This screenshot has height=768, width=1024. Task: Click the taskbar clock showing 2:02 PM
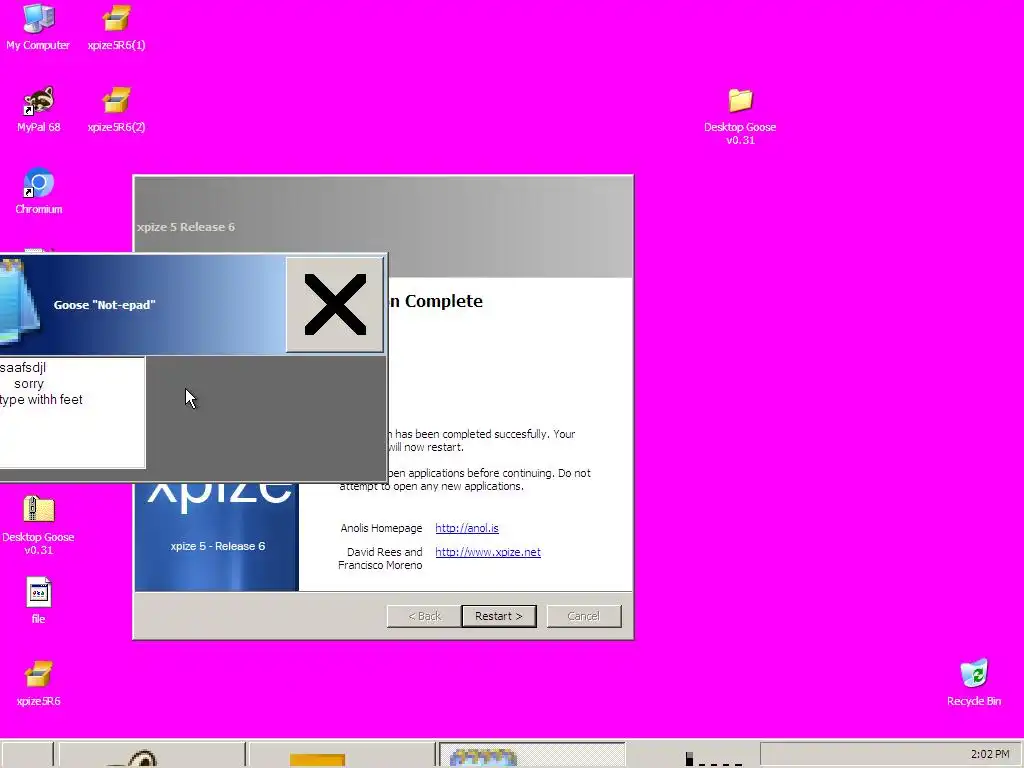pos(990,754)
